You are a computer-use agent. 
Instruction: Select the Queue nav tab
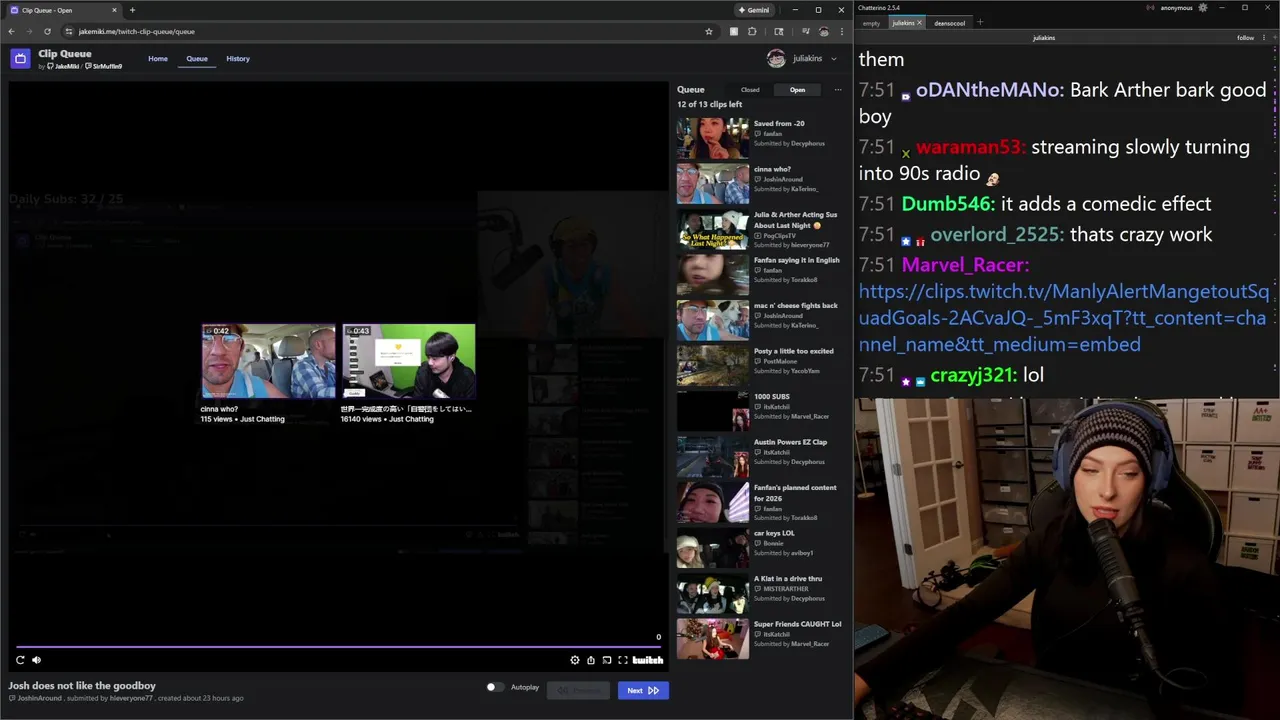click(x=197, y=58)
